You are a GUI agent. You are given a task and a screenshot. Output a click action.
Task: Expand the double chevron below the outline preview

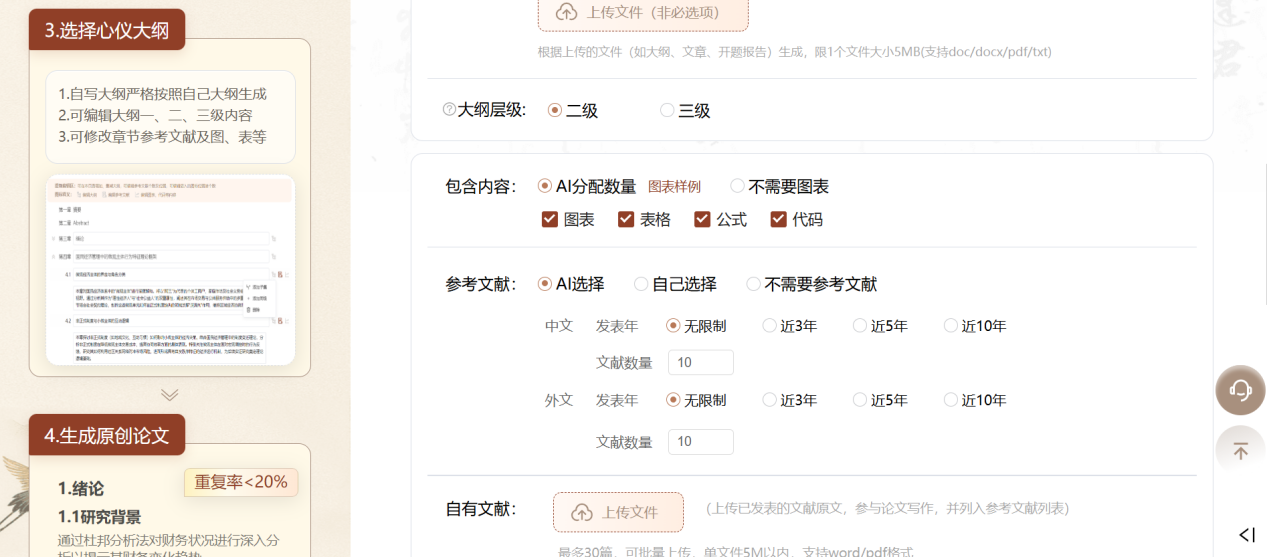(x=170, y=395)
